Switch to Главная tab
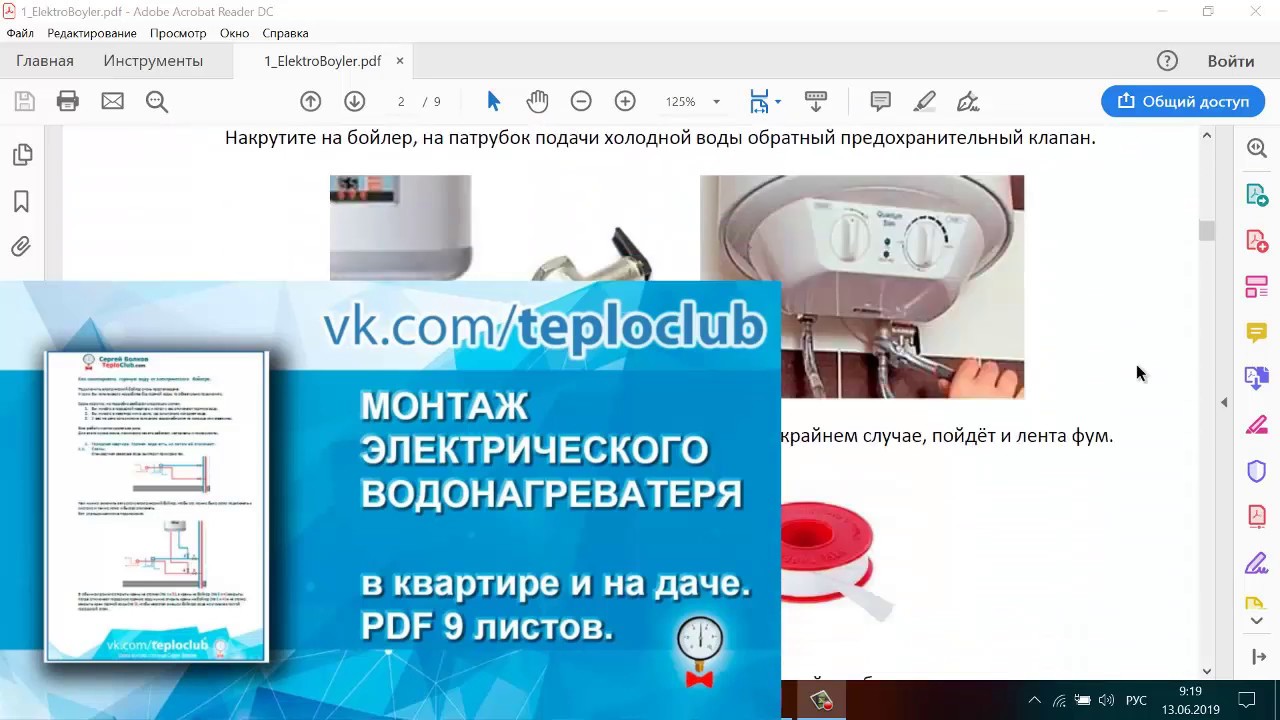Viewport: 1280px width, 720px height. click(x=45, y=61)
